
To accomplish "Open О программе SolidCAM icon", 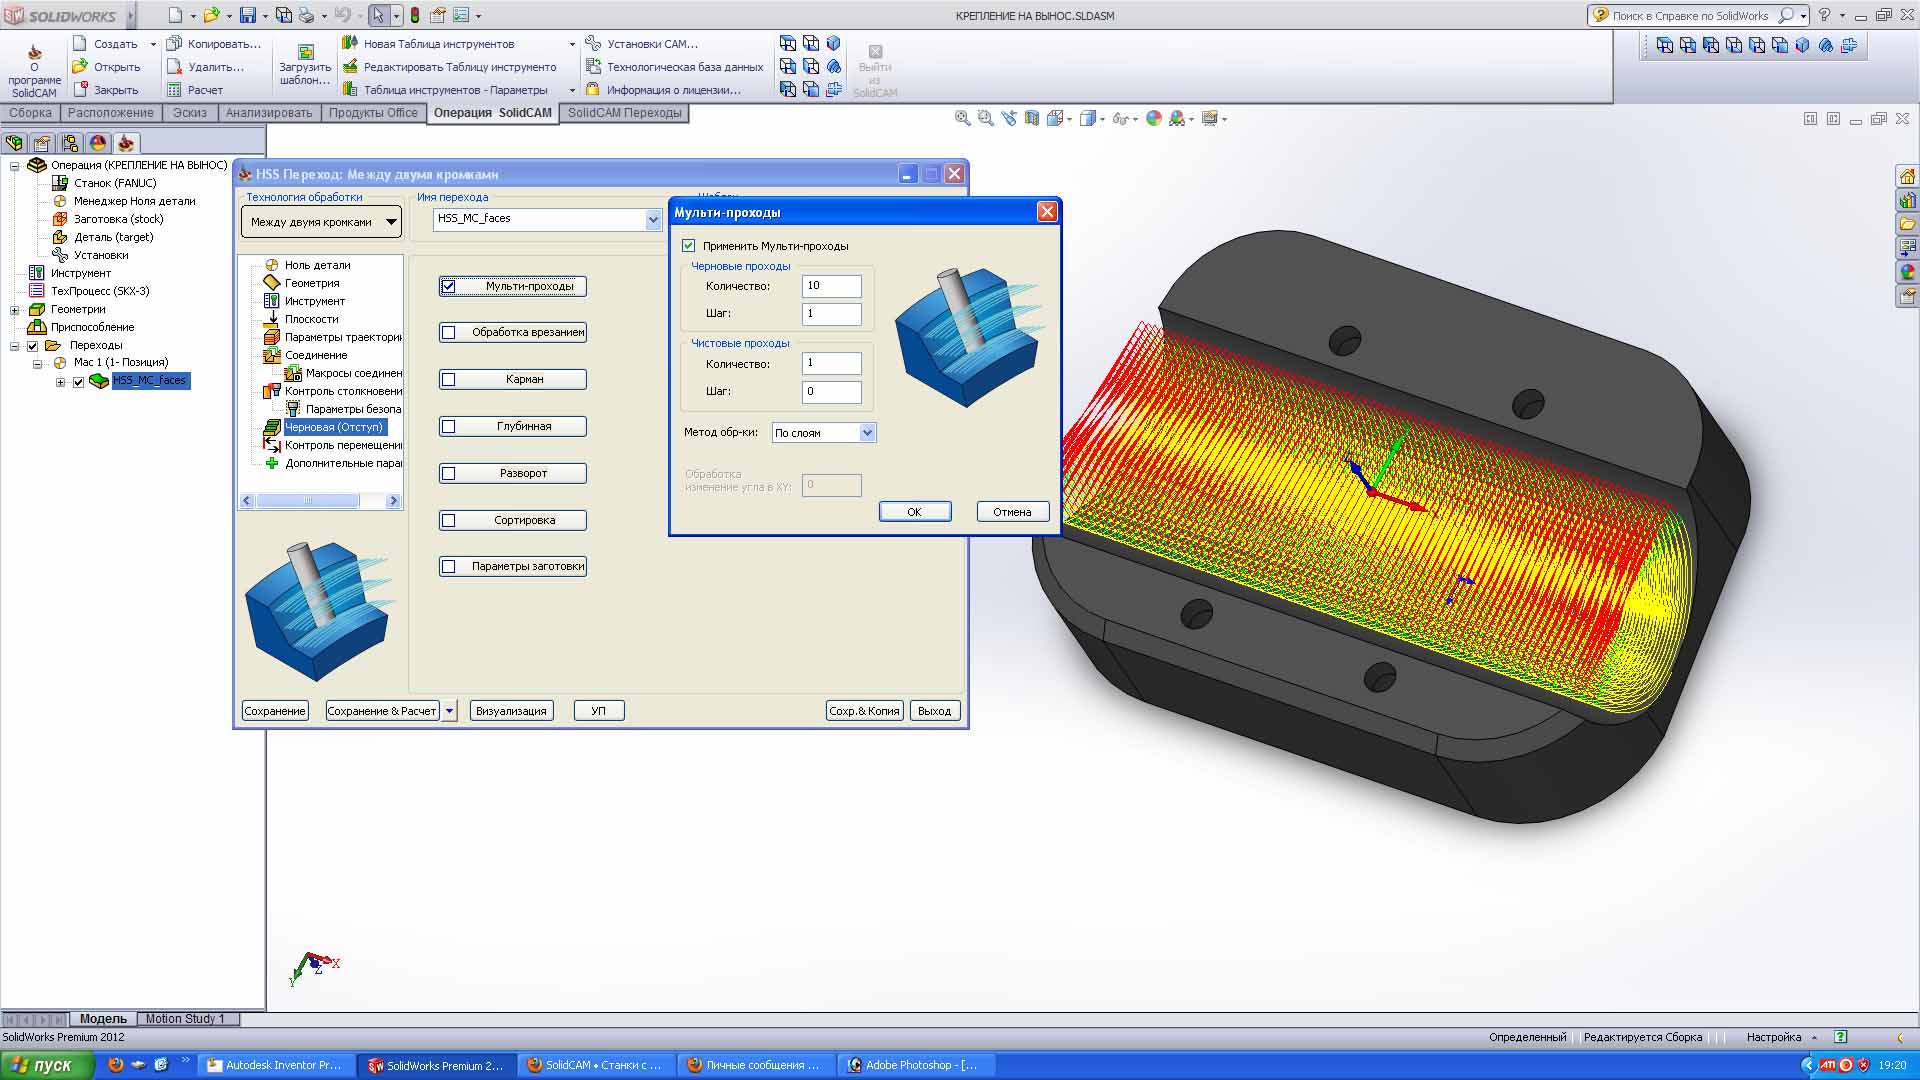I will coord(34,53).
